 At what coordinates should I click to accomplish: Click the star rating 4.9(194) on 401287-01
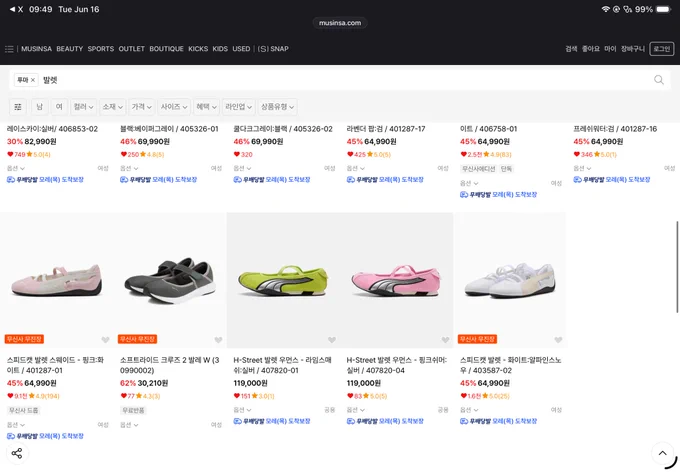pyautogui.click(x=44, y=396)
